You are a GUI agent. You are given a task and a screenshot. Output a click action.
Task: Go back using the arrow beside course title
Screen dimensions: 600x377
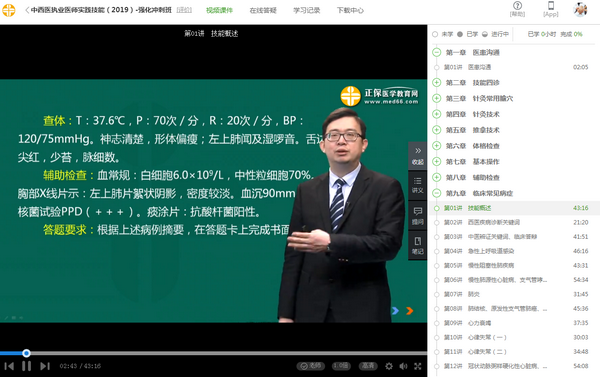pyautogui.click(x=27, y=10)
